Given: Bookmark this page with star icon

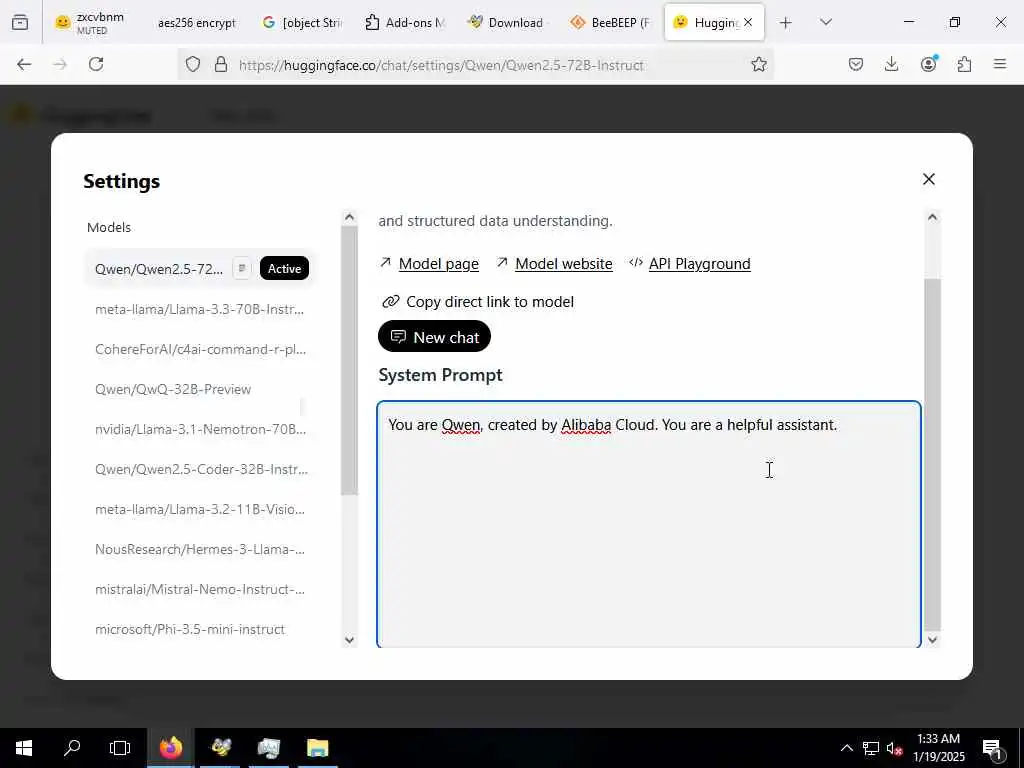Looking at the screenshot, I should coord(759,64).
